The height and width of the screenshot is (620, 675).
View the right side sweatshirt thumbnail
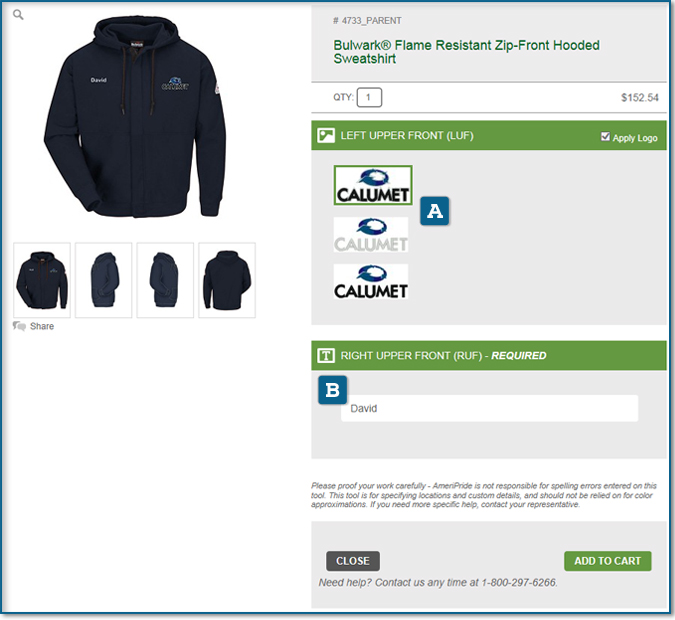coord(165,280)
